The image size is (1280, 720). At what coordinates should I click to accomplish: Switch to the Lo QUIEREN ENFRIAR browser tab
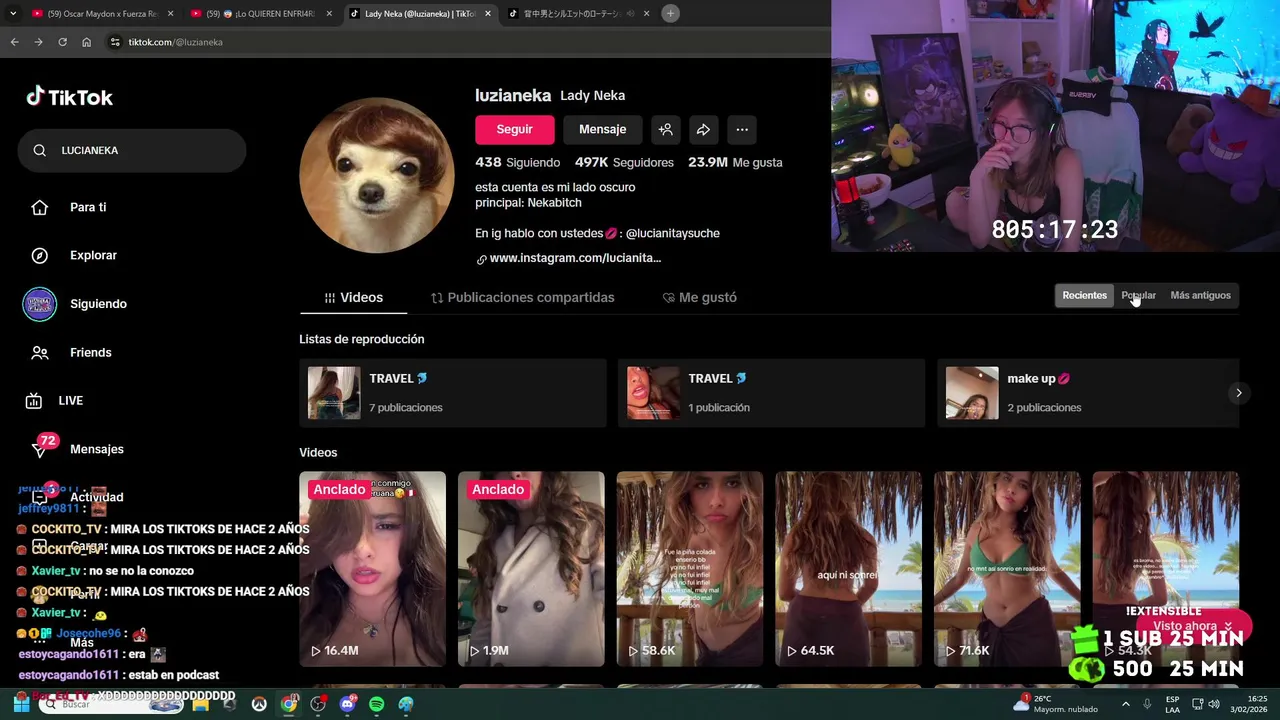pyautogui.click(x=260, y=14)
